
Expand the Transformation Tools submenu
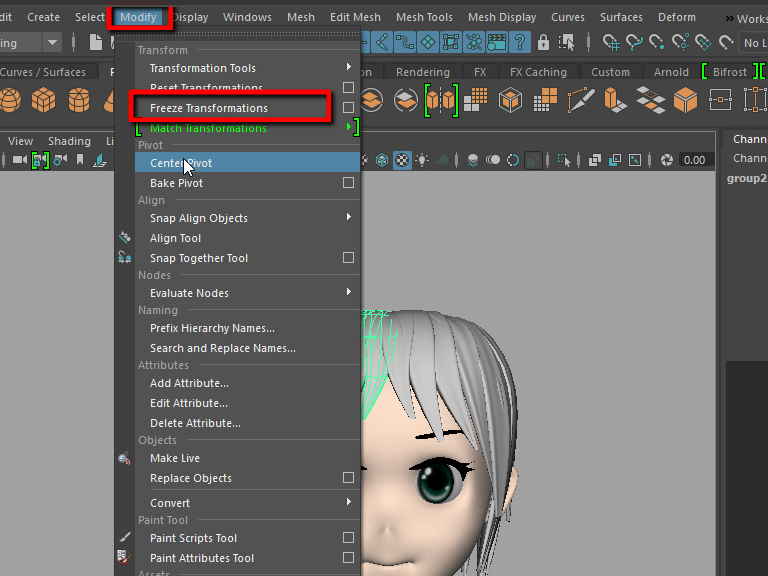[x=348, y=68]
